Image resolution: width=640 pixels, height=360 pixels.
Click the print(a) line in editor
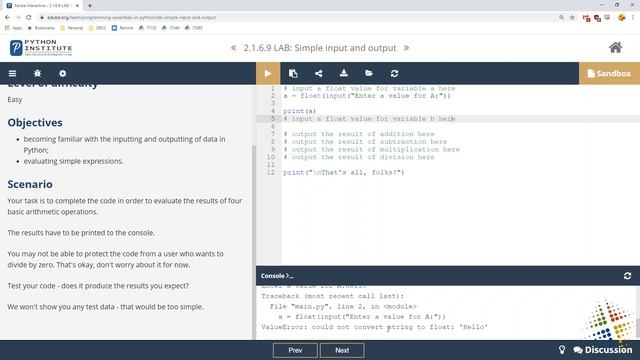click(x=300, y=111)
